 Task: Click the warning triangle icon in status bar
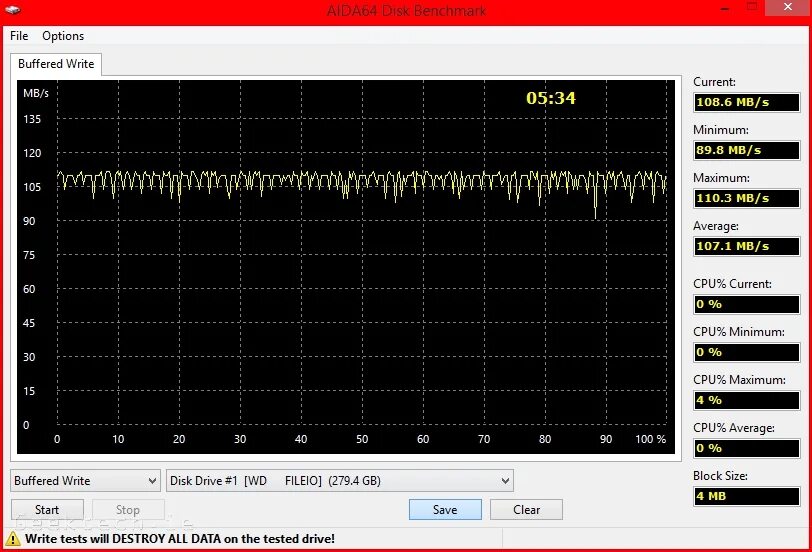coord(13,539)
